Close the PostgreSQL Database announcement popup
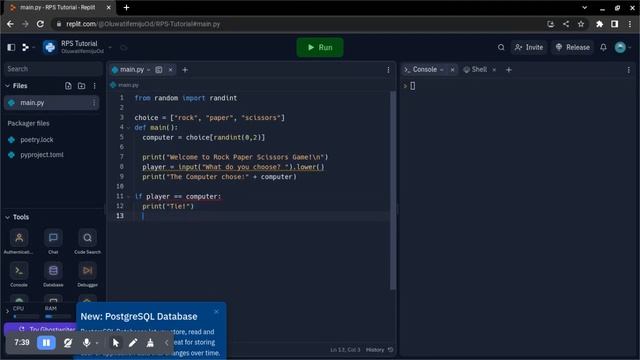This screenshot has width=640, height=360. coord(216,312)
